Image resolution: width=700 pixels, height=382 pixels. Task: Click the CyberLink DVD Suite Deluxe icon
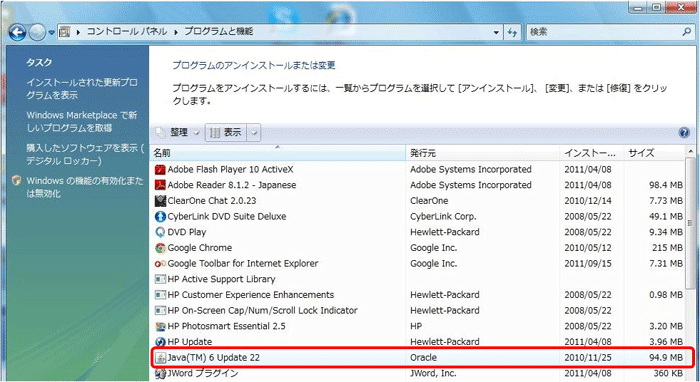coord(160,216)
